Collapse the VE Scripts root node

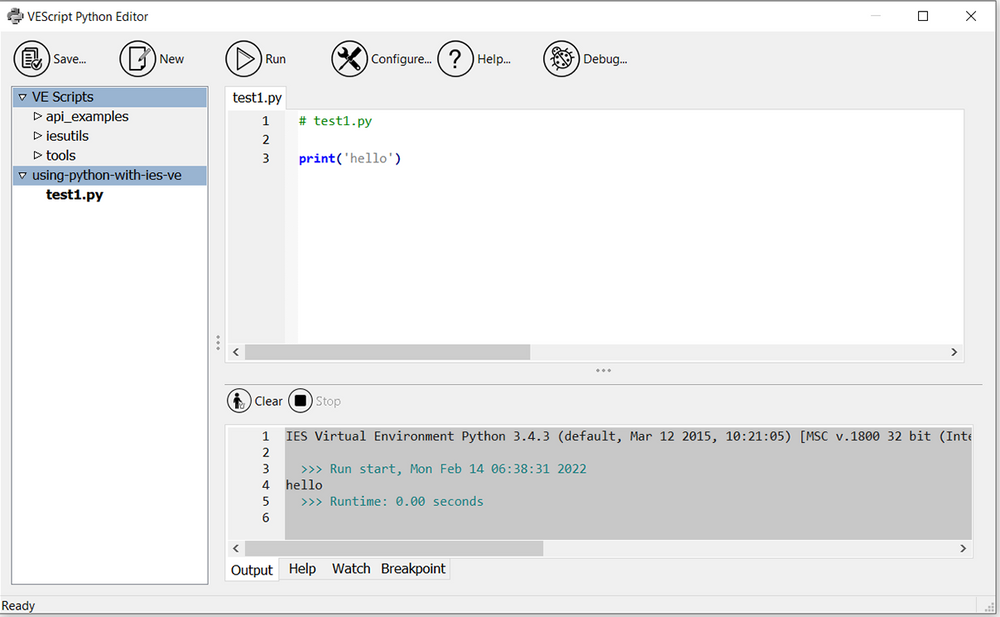pos(21,96)
